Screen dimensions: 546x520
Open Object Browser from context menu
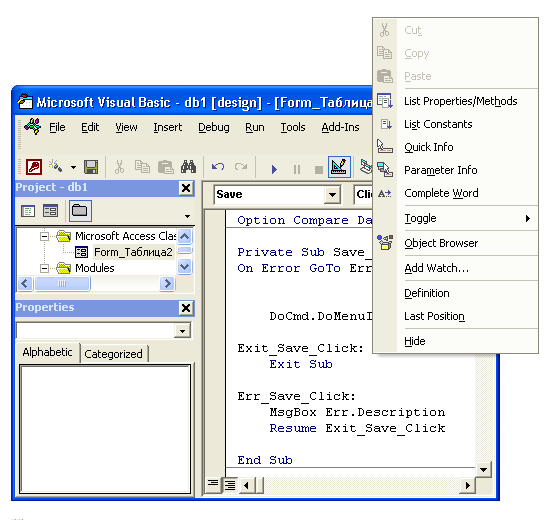pos(455,243)
